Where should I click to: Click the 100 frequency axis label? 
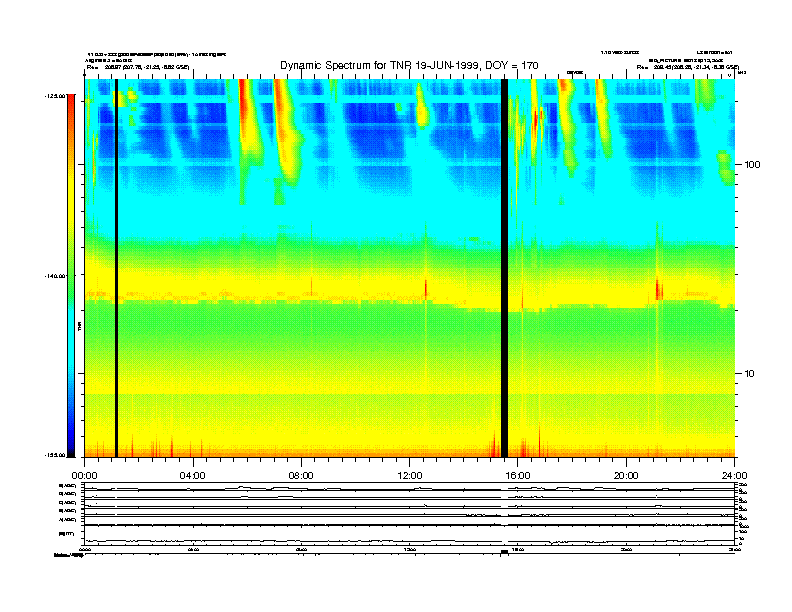[752, 165]
